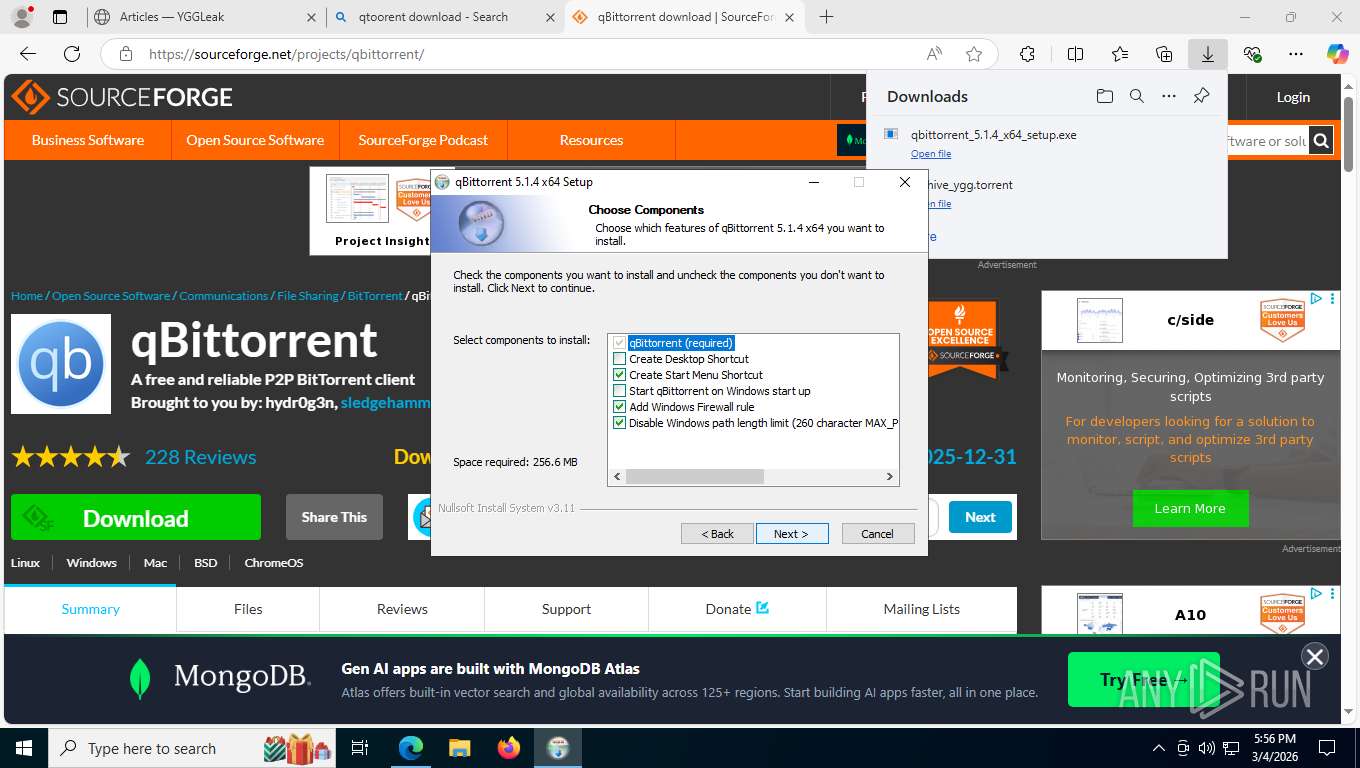This screenshot has height=768, width=1360.
Task: Open File Explorer from the taskbar
Action: (x=459, y=748)
